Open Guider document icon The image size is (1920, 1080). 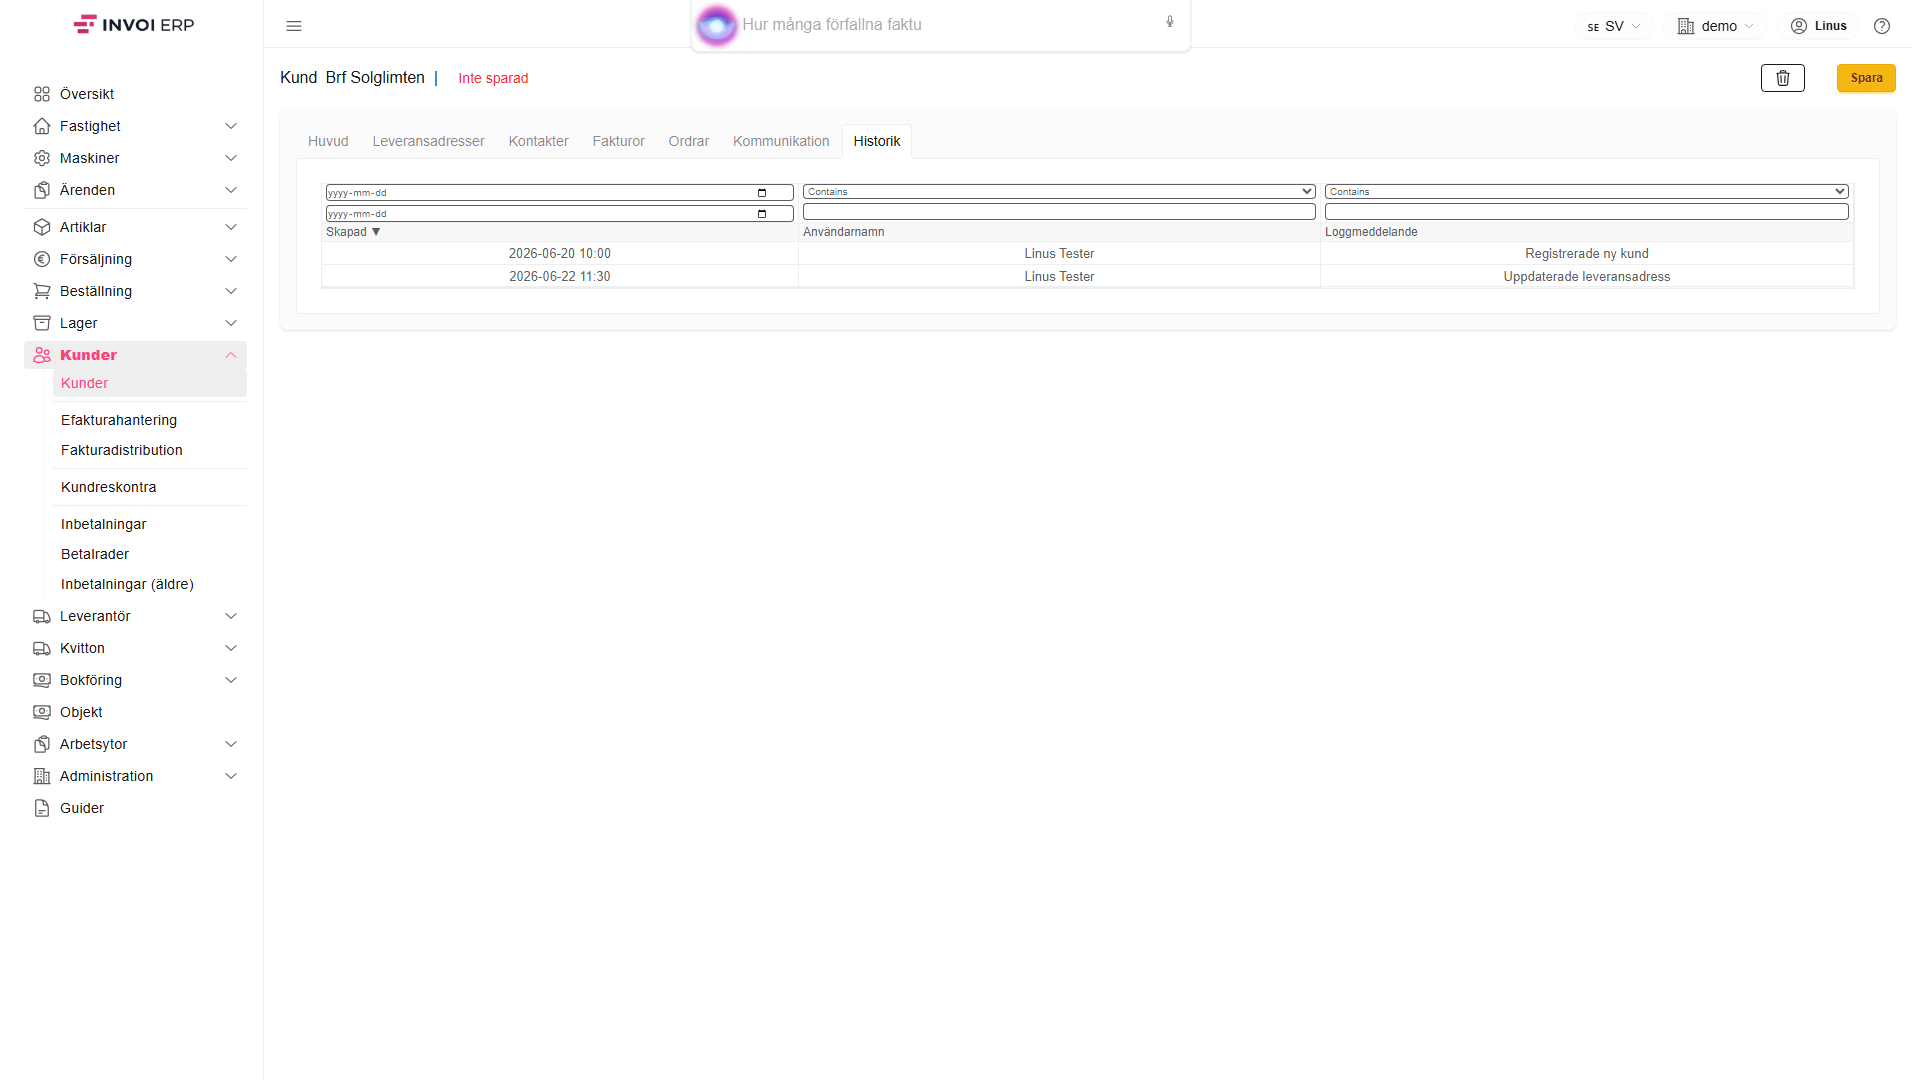click(42, 808)
